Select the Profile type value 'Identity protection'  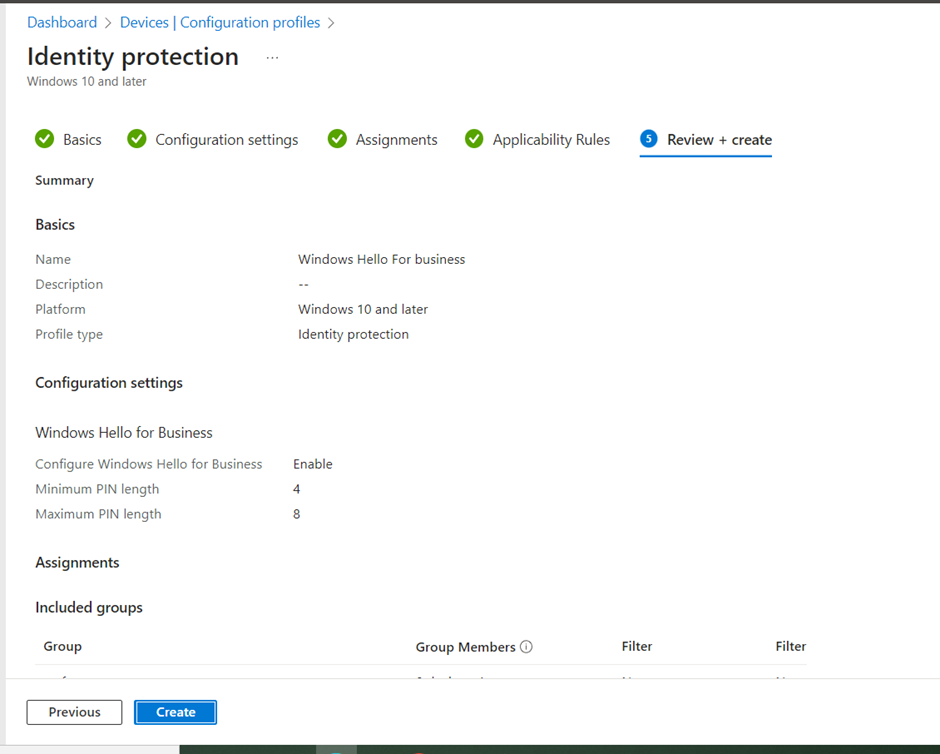click(353, 334)
